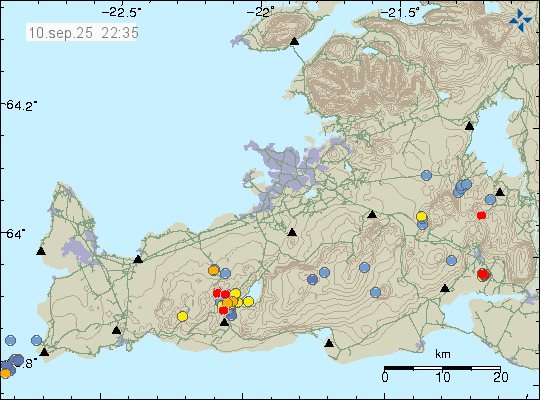Viewport: 540px width, 400px height.
Task: Select the lone red quake marker in the eastern hills
Action: tap(481, 215)
